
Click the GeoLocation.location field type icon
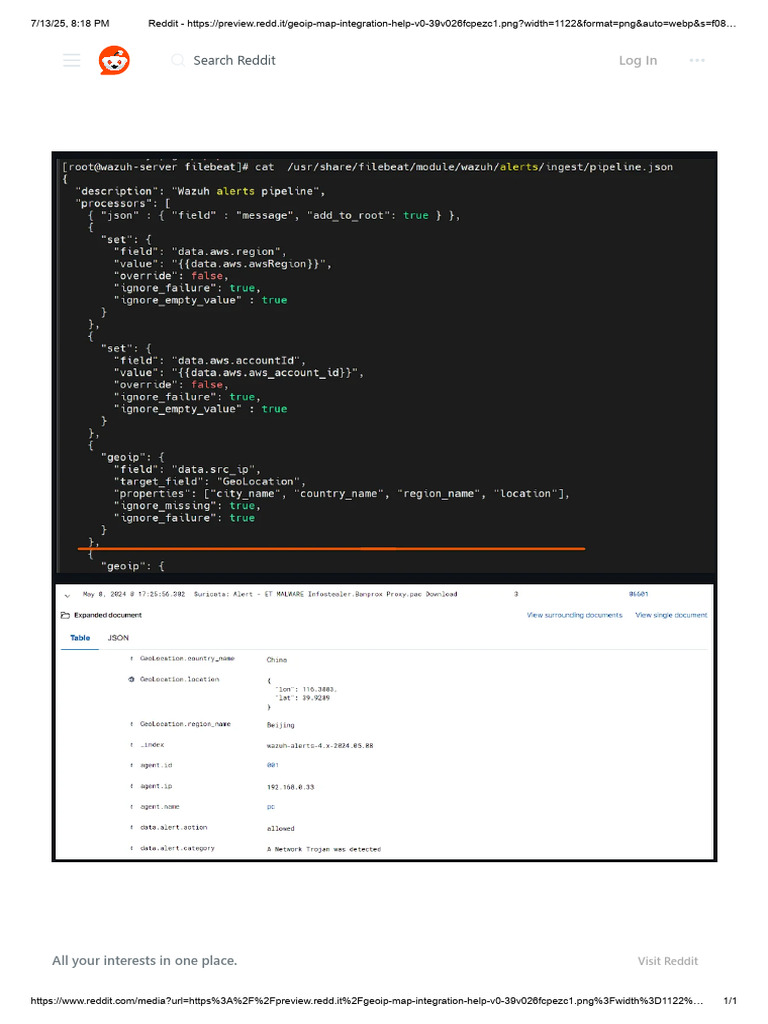[131, 679]
